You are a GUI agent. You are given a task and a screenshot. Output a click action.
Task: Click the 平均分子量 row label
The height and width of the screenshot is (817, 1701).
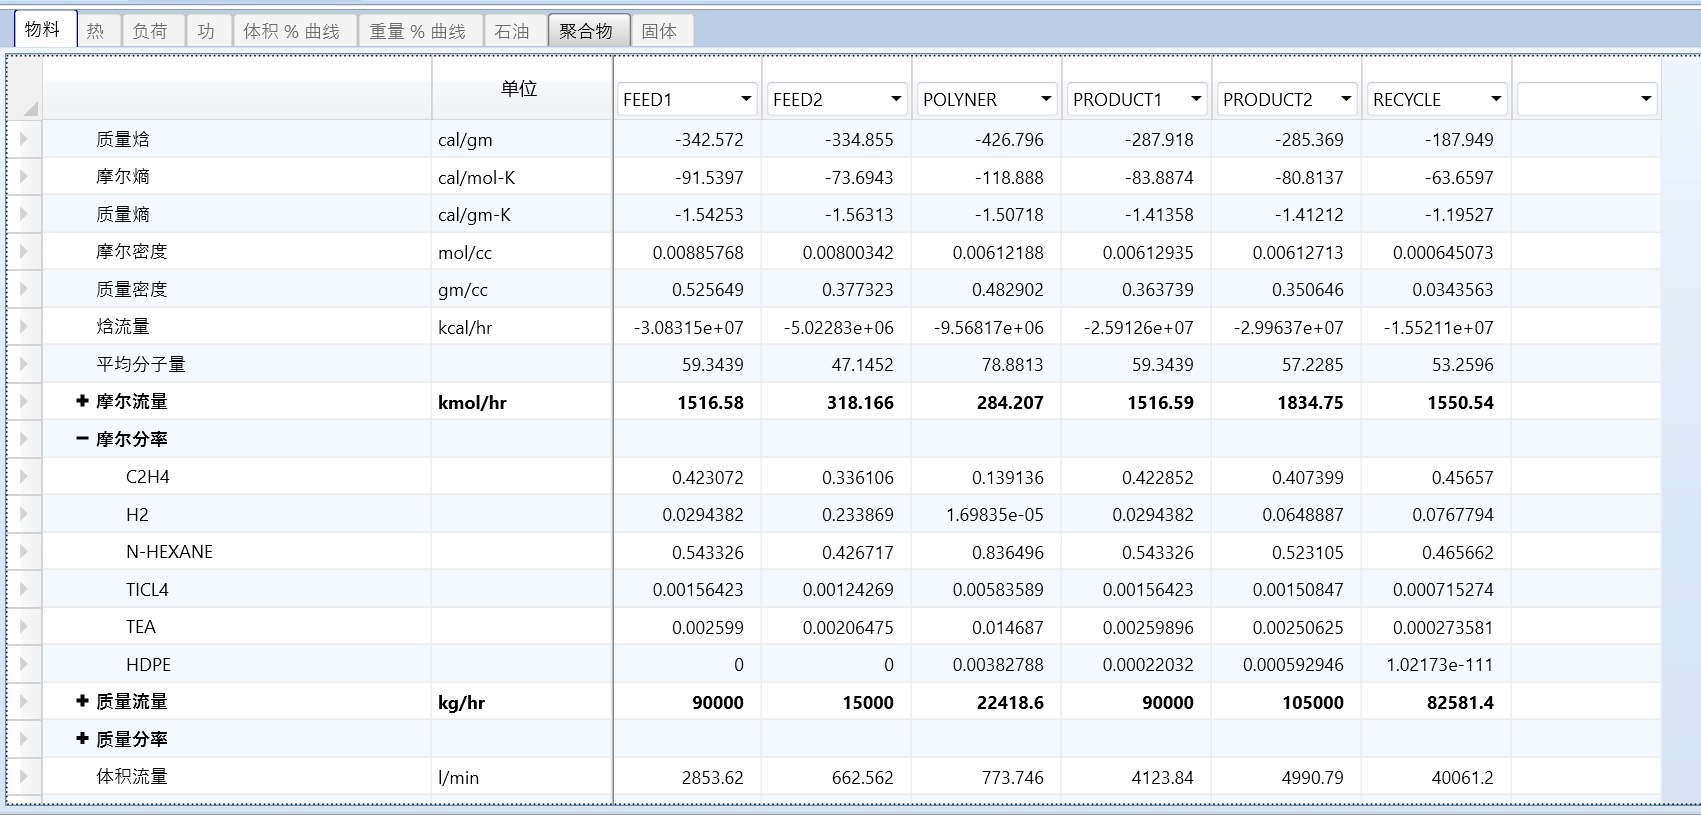[x=141, y=364]
